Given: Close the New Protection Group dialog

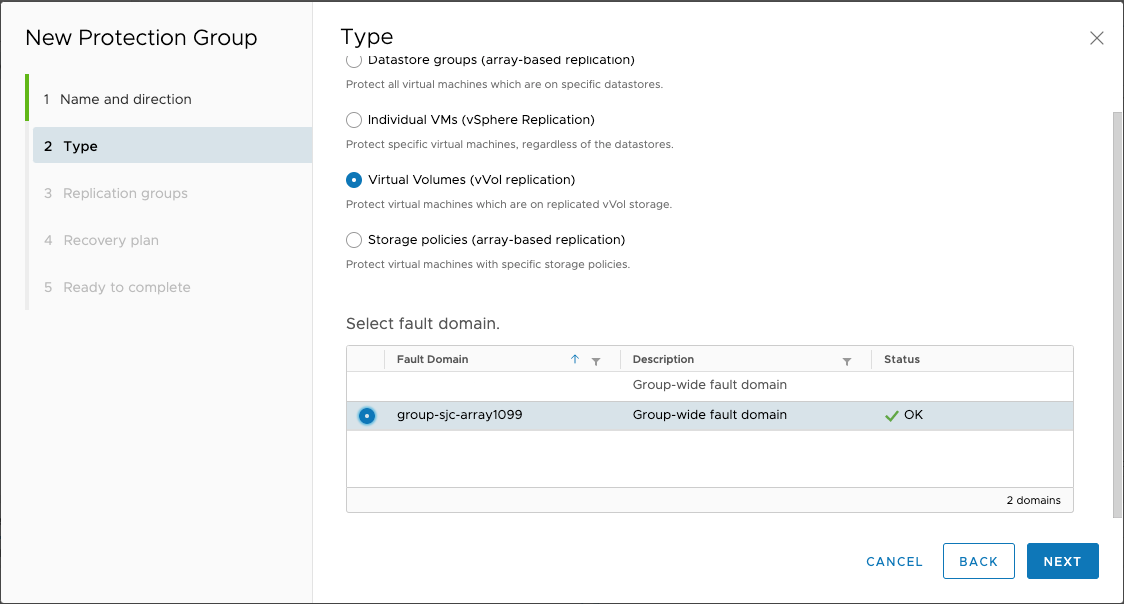Looking at the screenshot, I should point(1096,38).
